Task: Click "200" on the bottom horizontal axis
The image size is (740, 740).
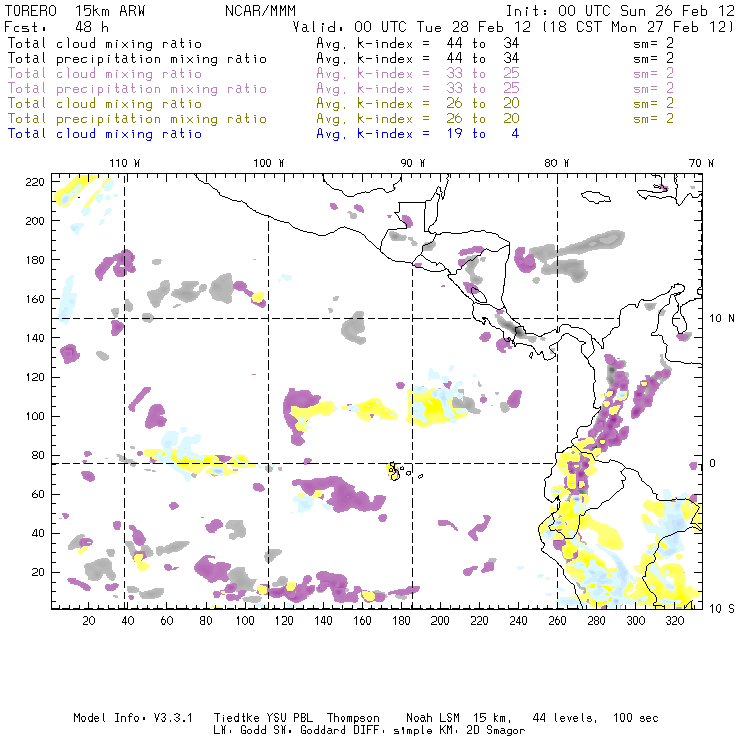Action: pyautogui.click(x=440, y=621)
